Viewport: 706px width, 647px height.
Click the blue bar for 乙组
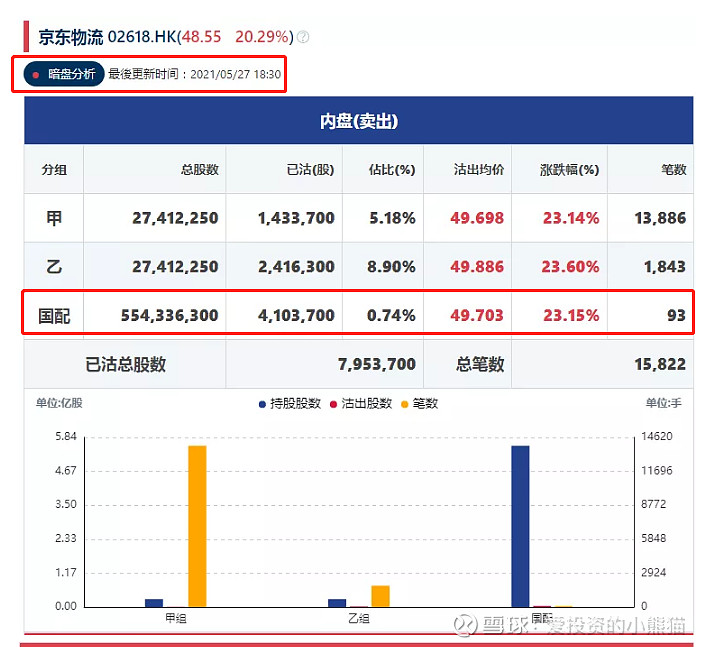(337, 603)
